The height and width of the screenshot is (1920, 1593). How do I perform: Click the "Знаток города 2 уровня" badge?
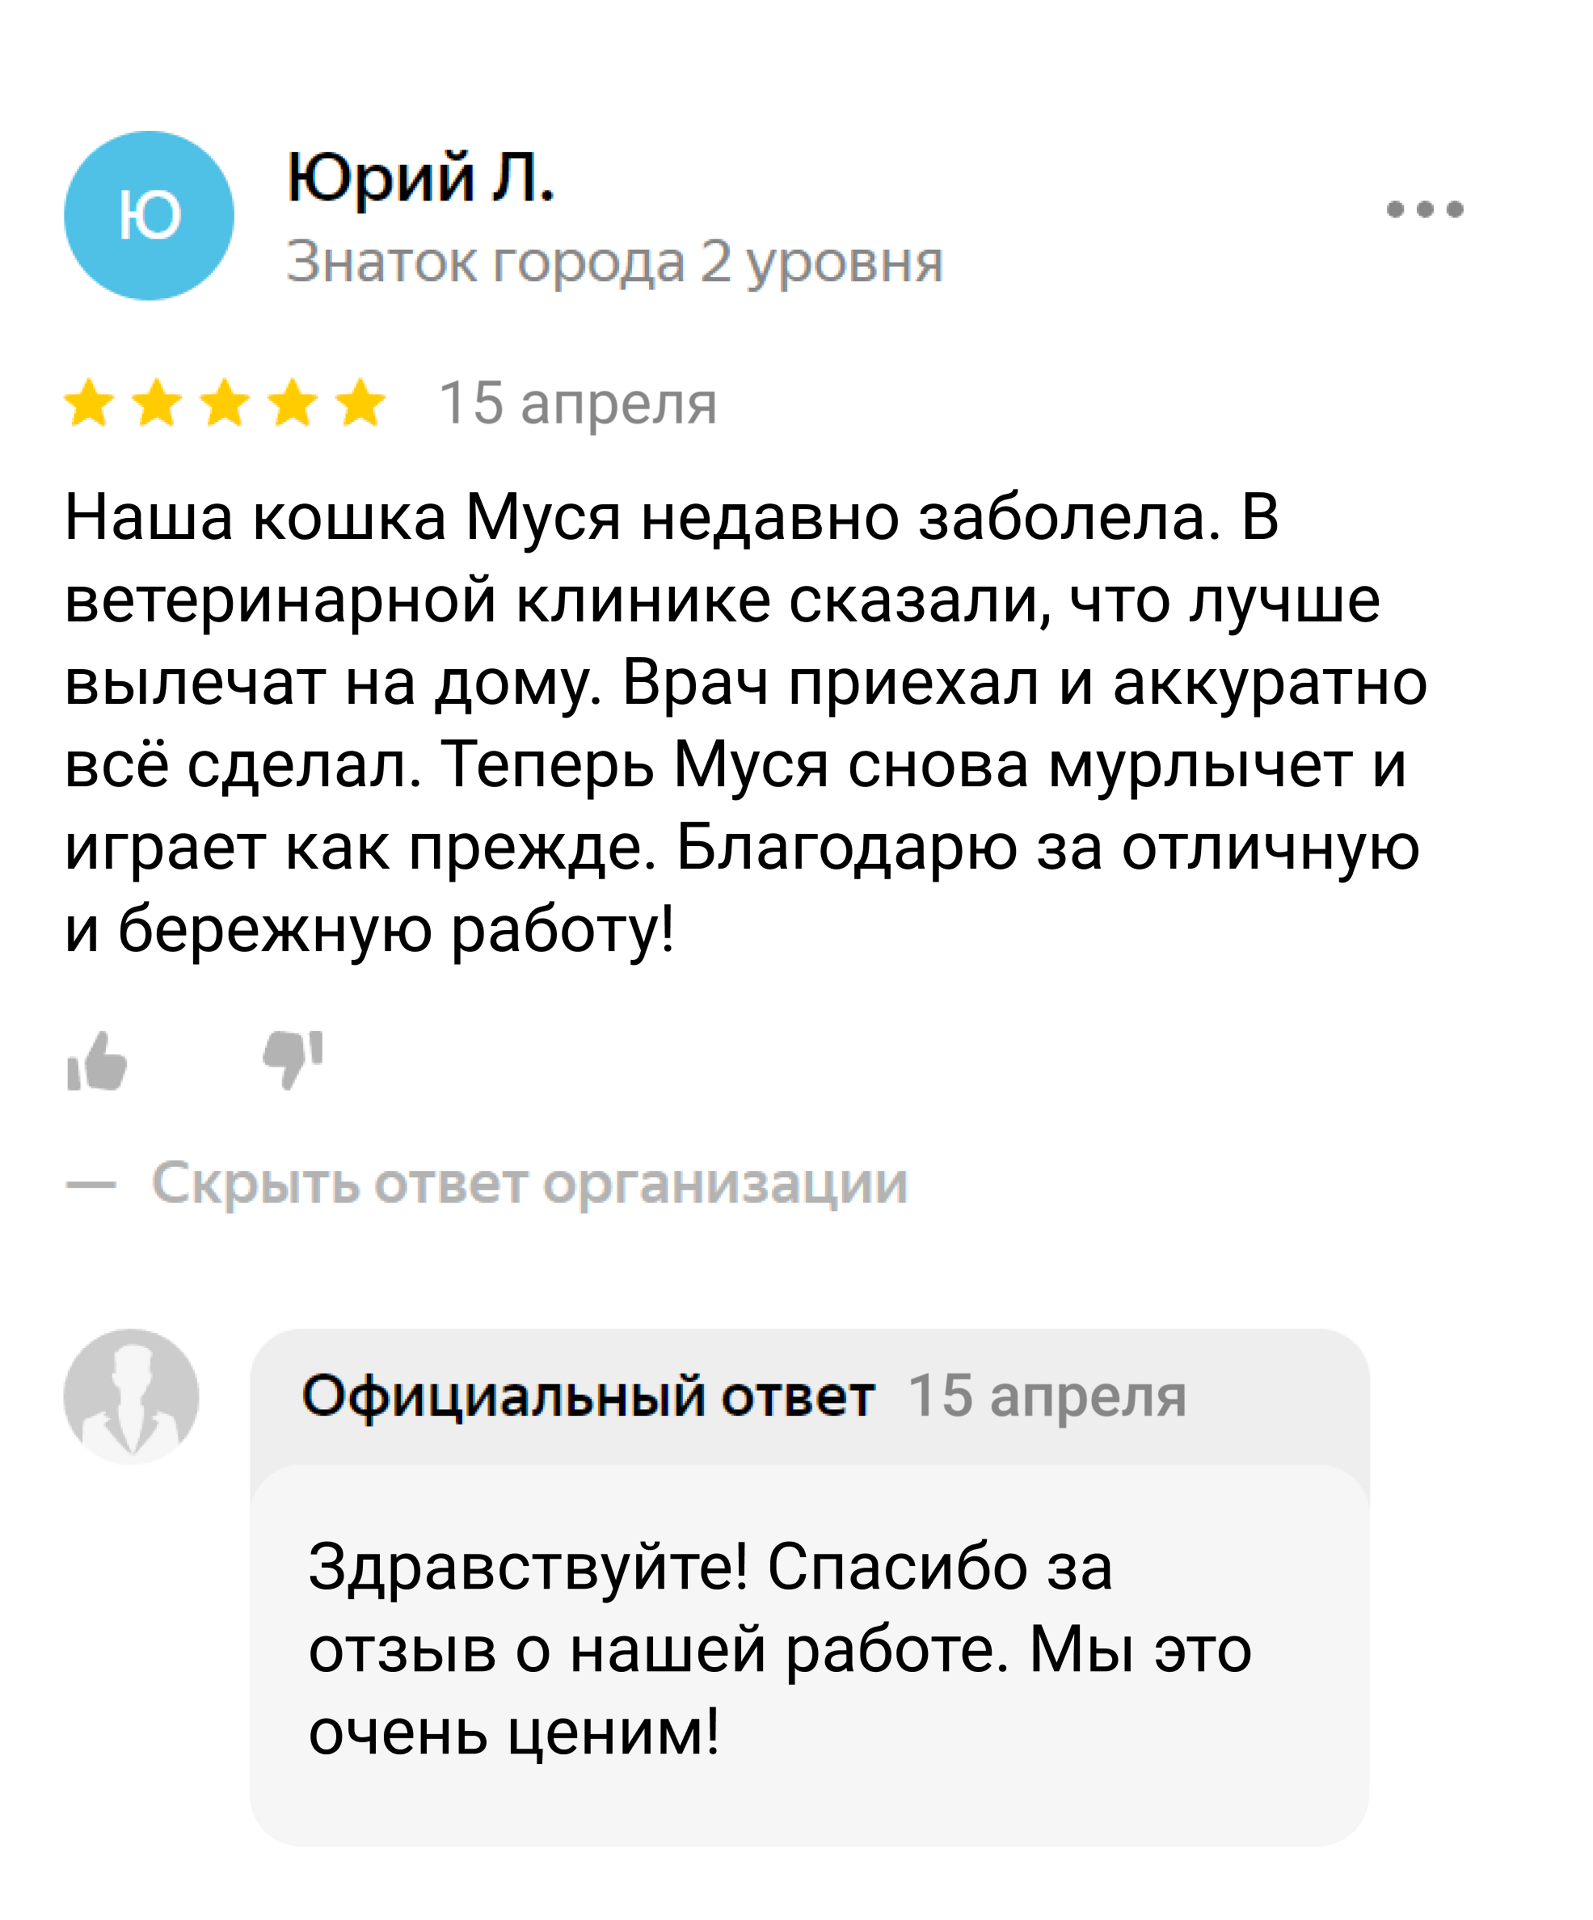click(614, 262)
